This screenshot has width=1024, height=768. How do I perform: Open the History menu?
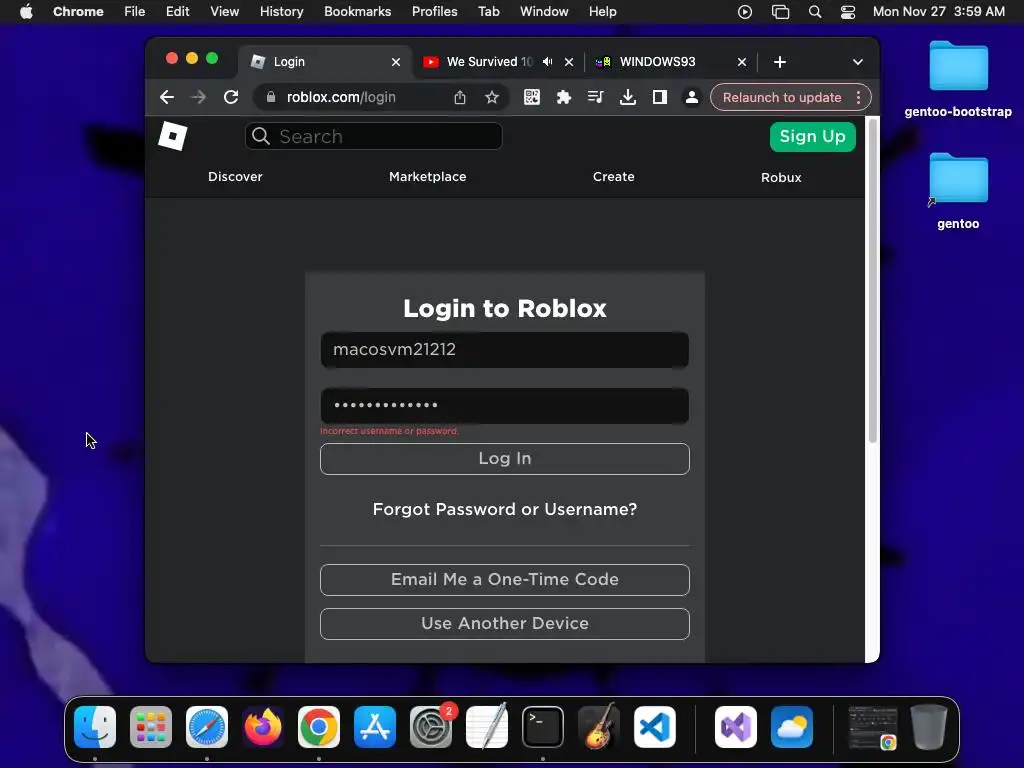281,12
